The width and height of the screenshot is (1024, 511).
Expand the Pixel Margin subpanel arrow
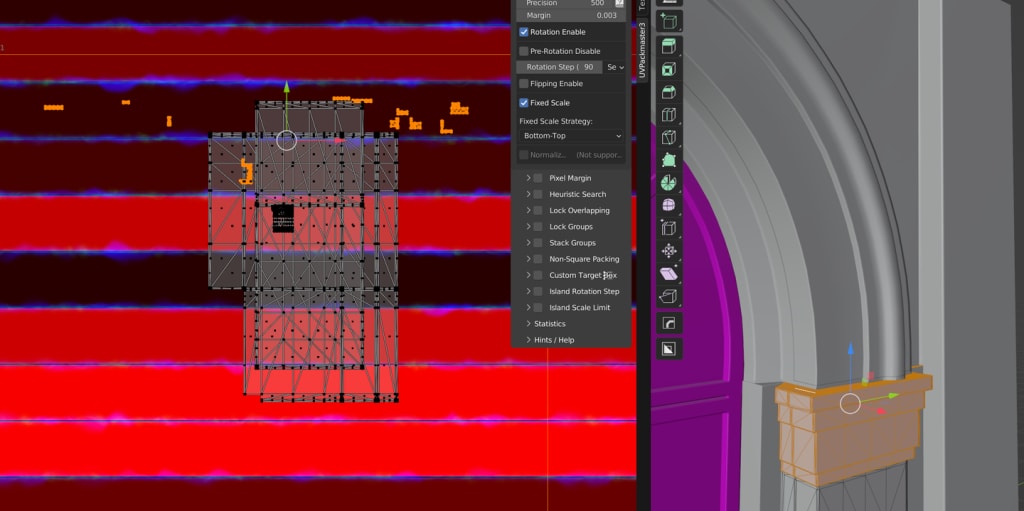tap(528, 178)
